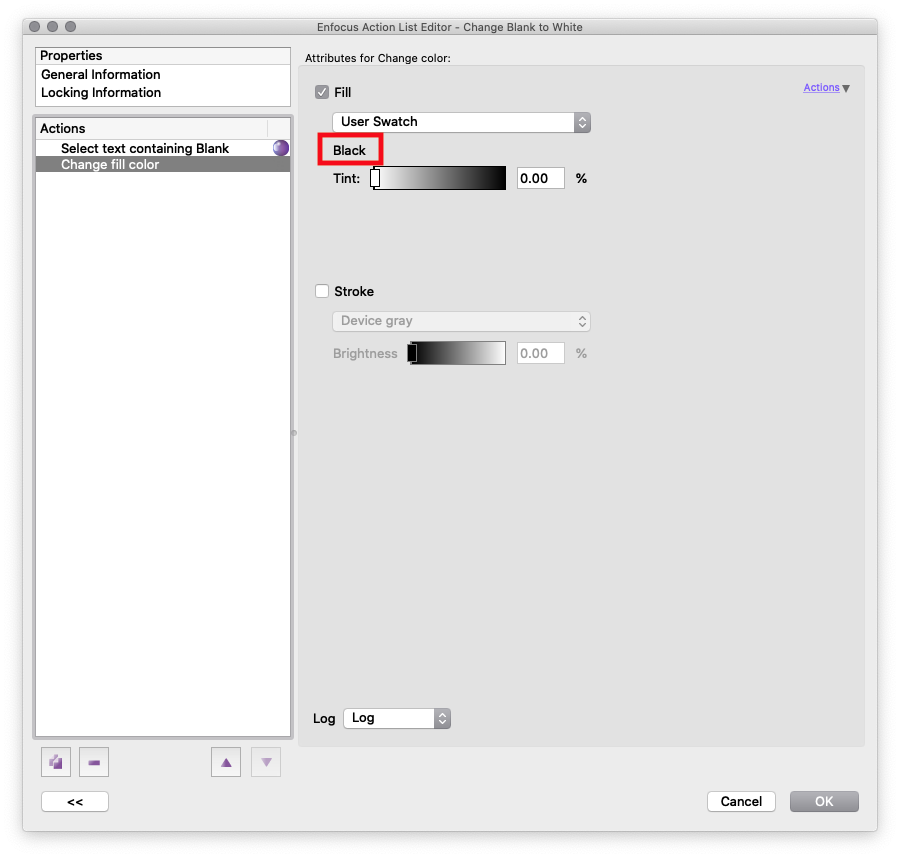Screen dimensions: 900x858
Task: Open the Device gray dropdown
Action: pyautogui.click(x=461, y=321)
